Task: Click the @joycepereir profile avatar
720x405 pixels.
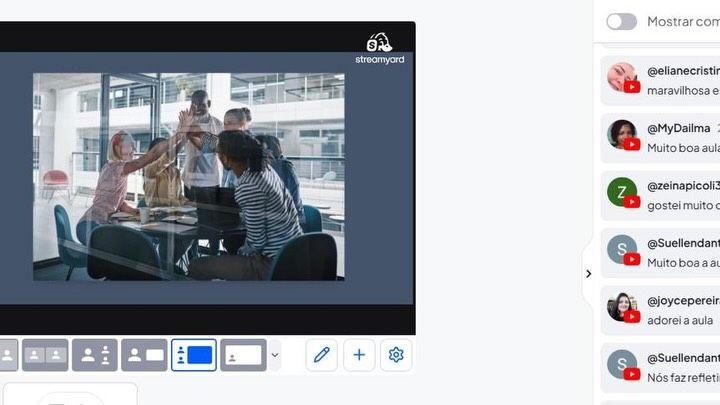Action: pyautogui.click(x=622, y=307)
